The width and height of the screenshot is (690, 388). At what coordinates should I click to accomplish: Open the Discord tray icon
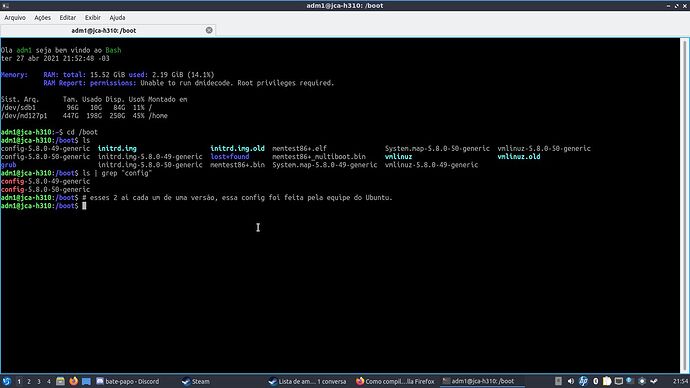642,381
